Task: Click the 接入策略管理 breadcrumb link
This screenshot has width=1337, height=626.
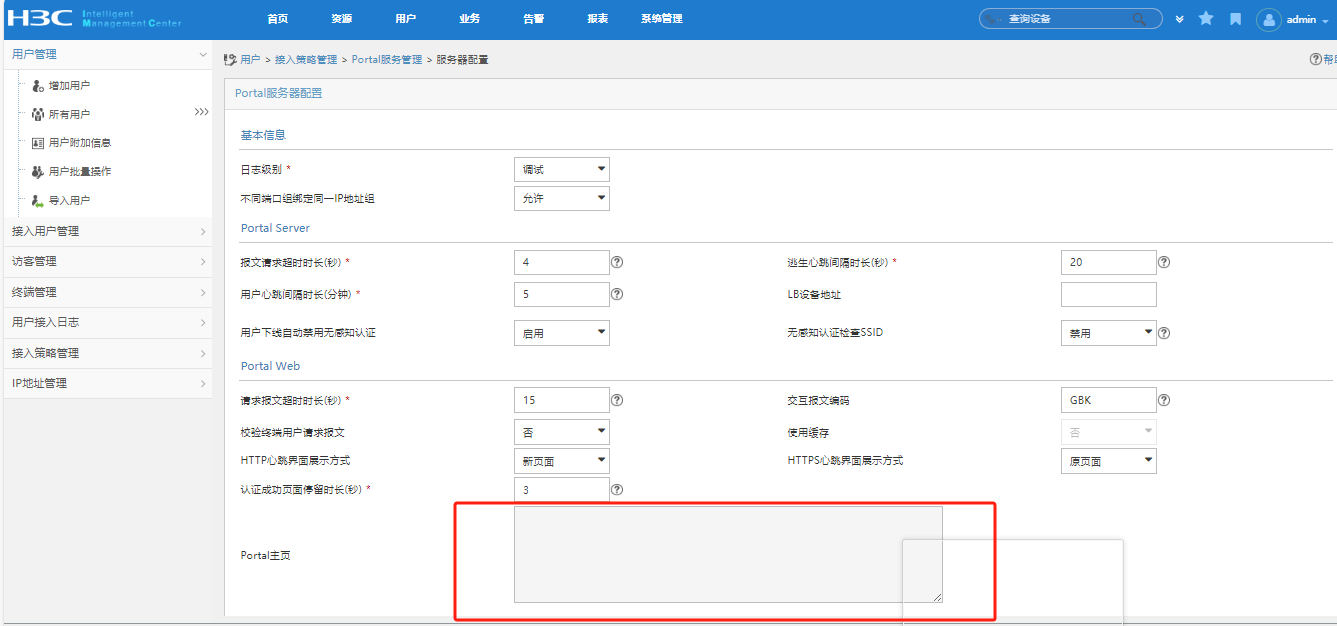Action: pyautogui.click(x=306, y=60)
